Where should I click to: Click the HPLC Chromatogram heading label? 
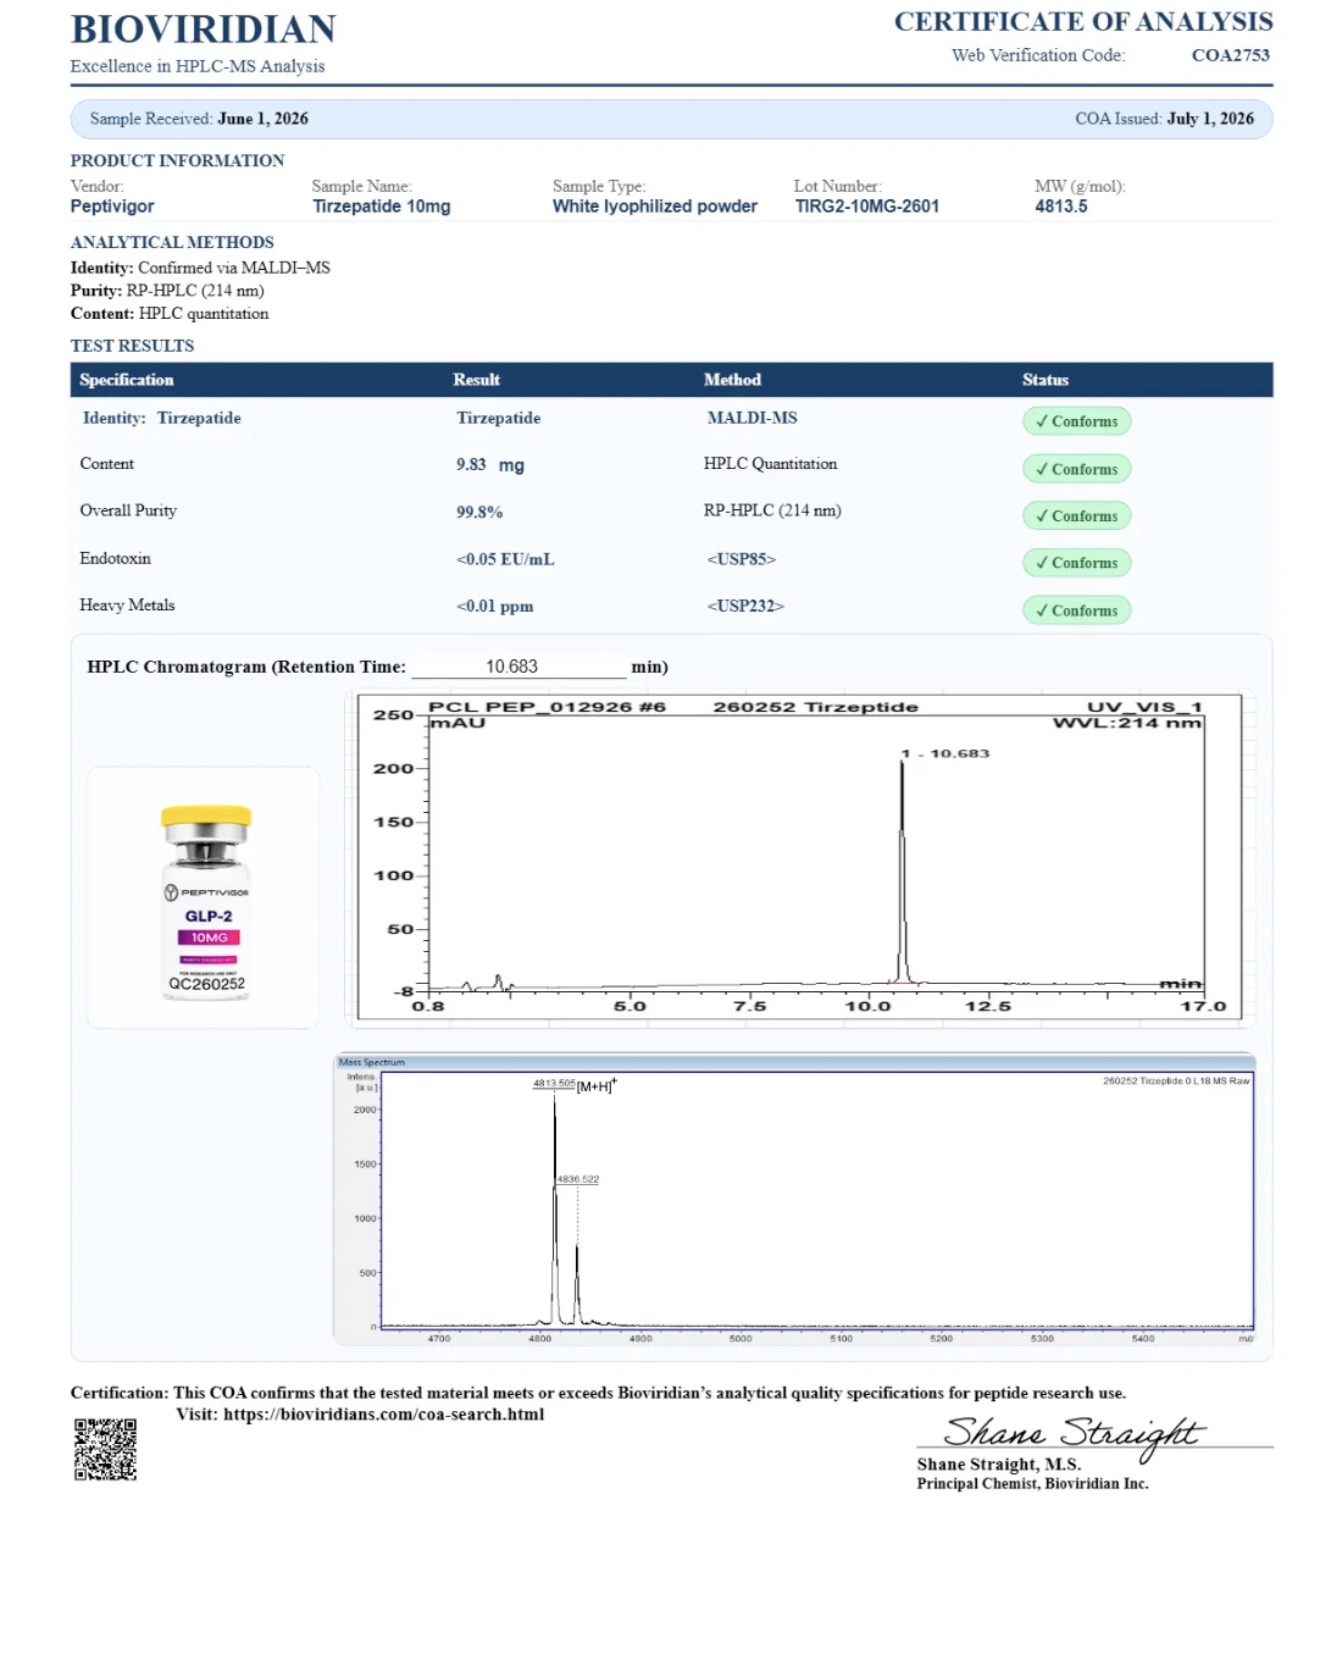(246, 667)
